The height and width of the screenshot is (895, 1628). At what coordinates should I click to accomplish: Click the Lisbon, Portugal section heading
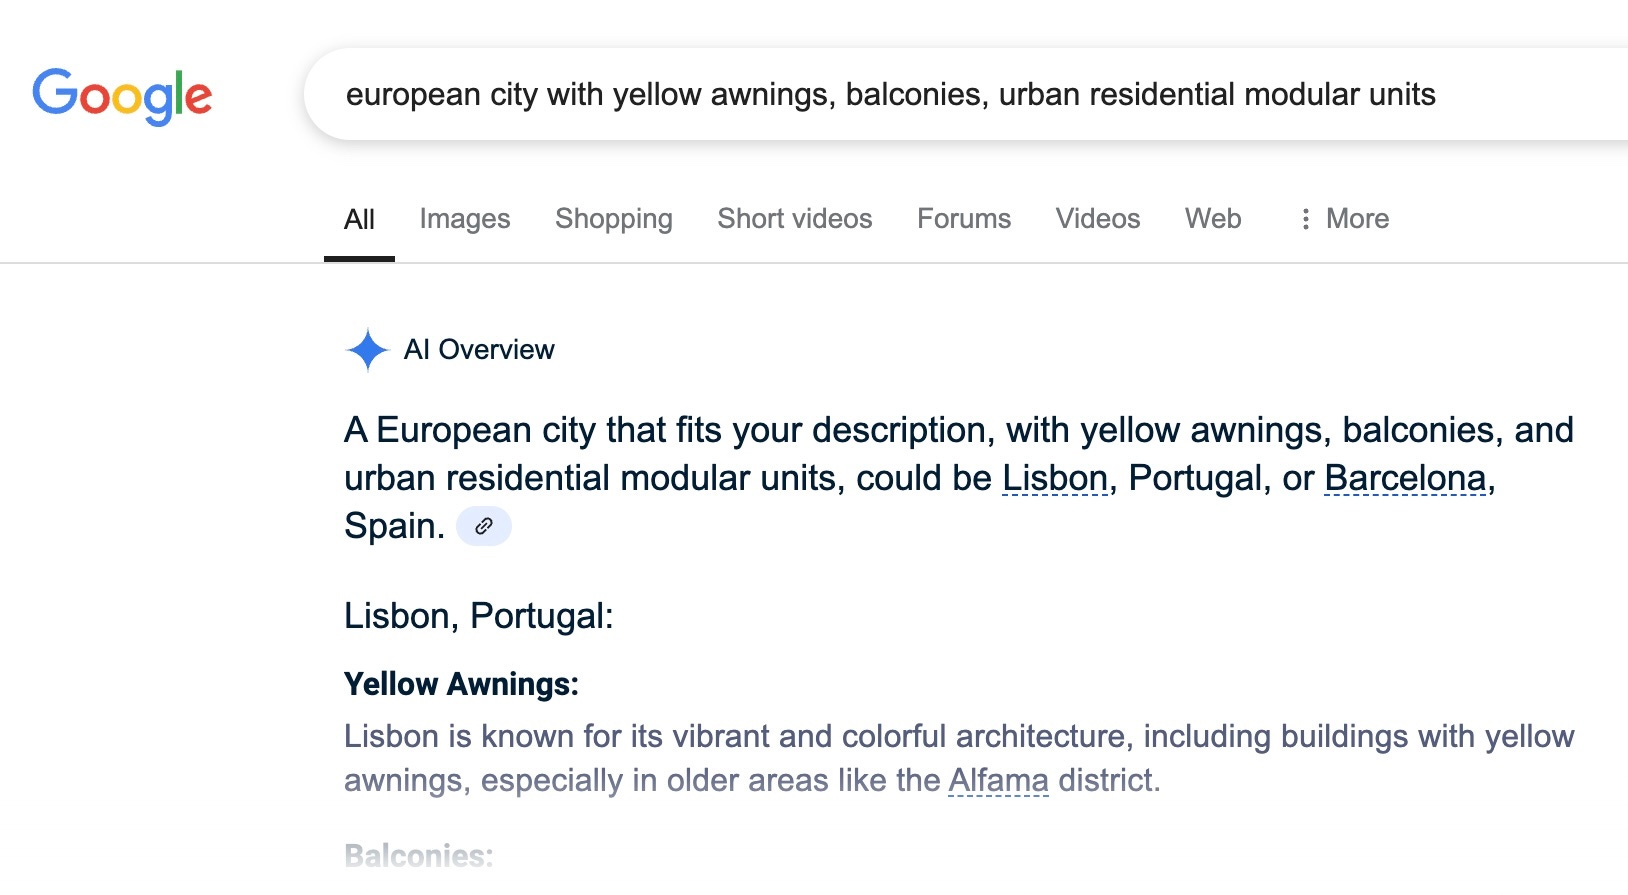479,616
